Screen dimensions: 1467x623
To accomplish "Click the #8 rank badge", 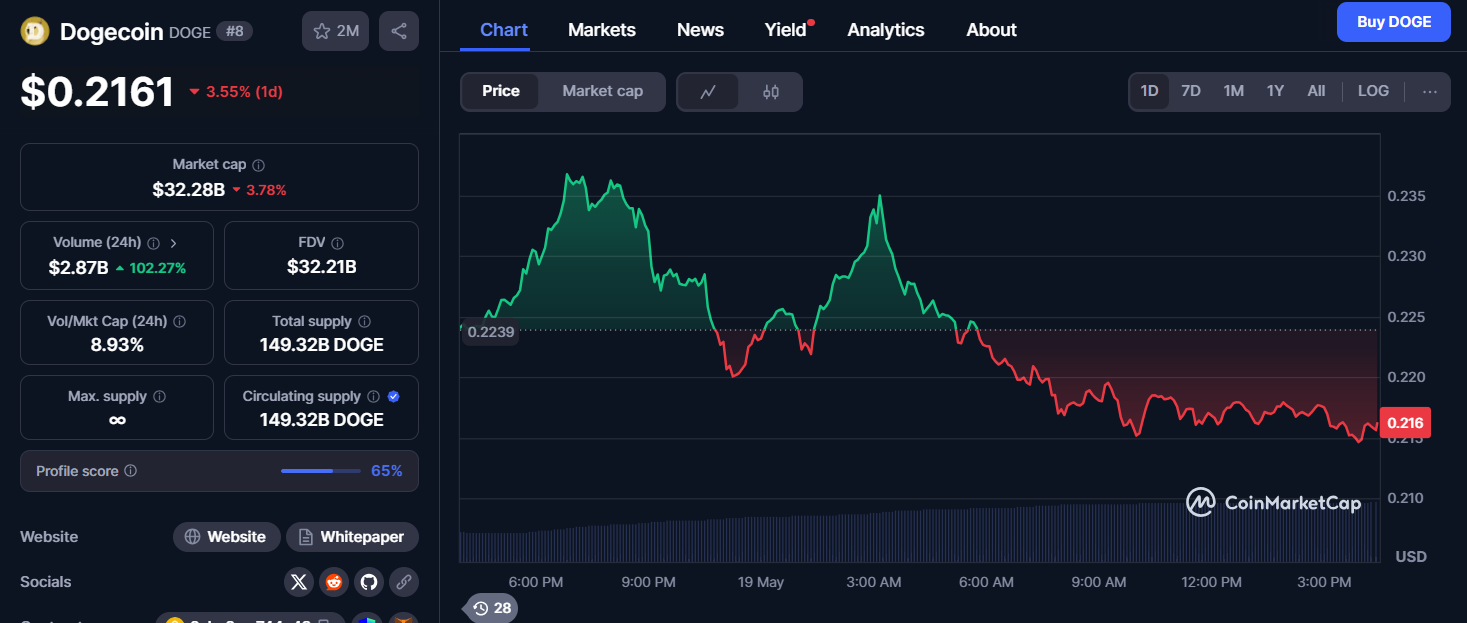I will click(235, 32).
